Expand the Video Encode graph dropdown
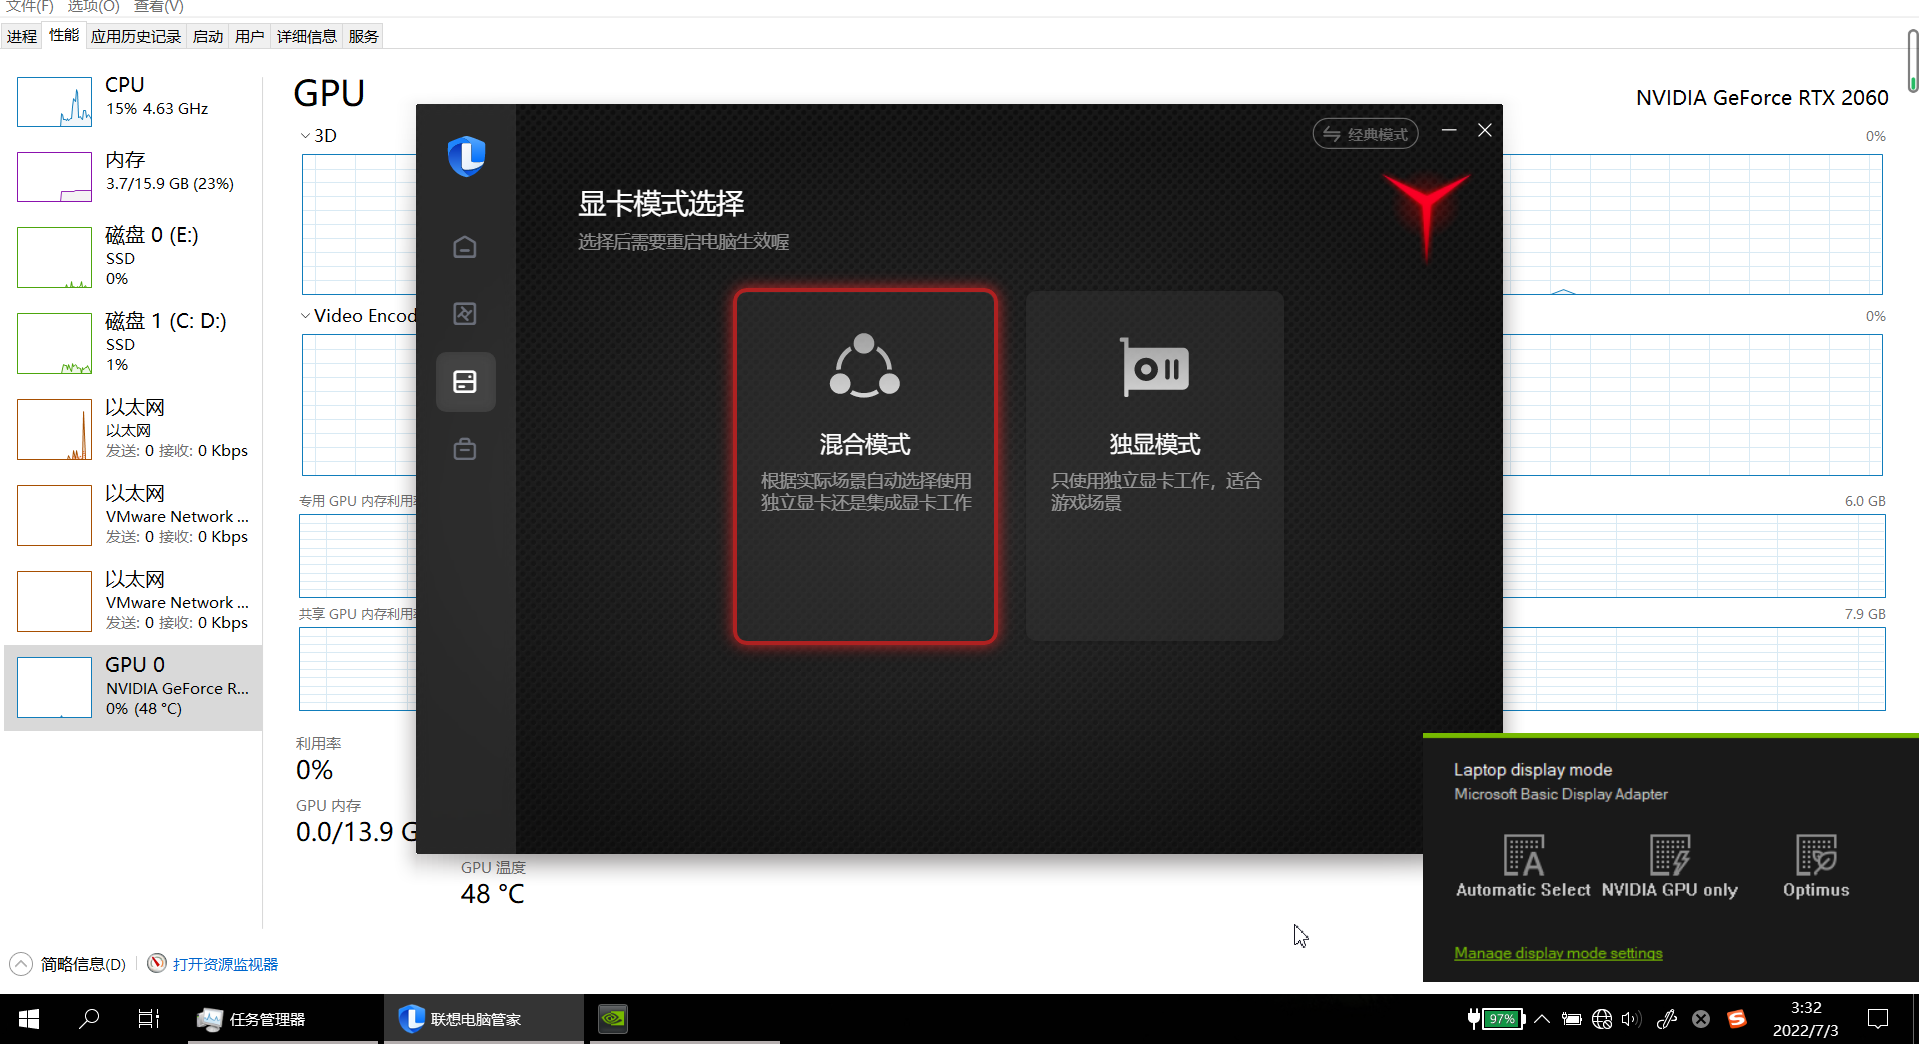The width and height of the screenshot is (1919, 1044). tap(305, 316)
